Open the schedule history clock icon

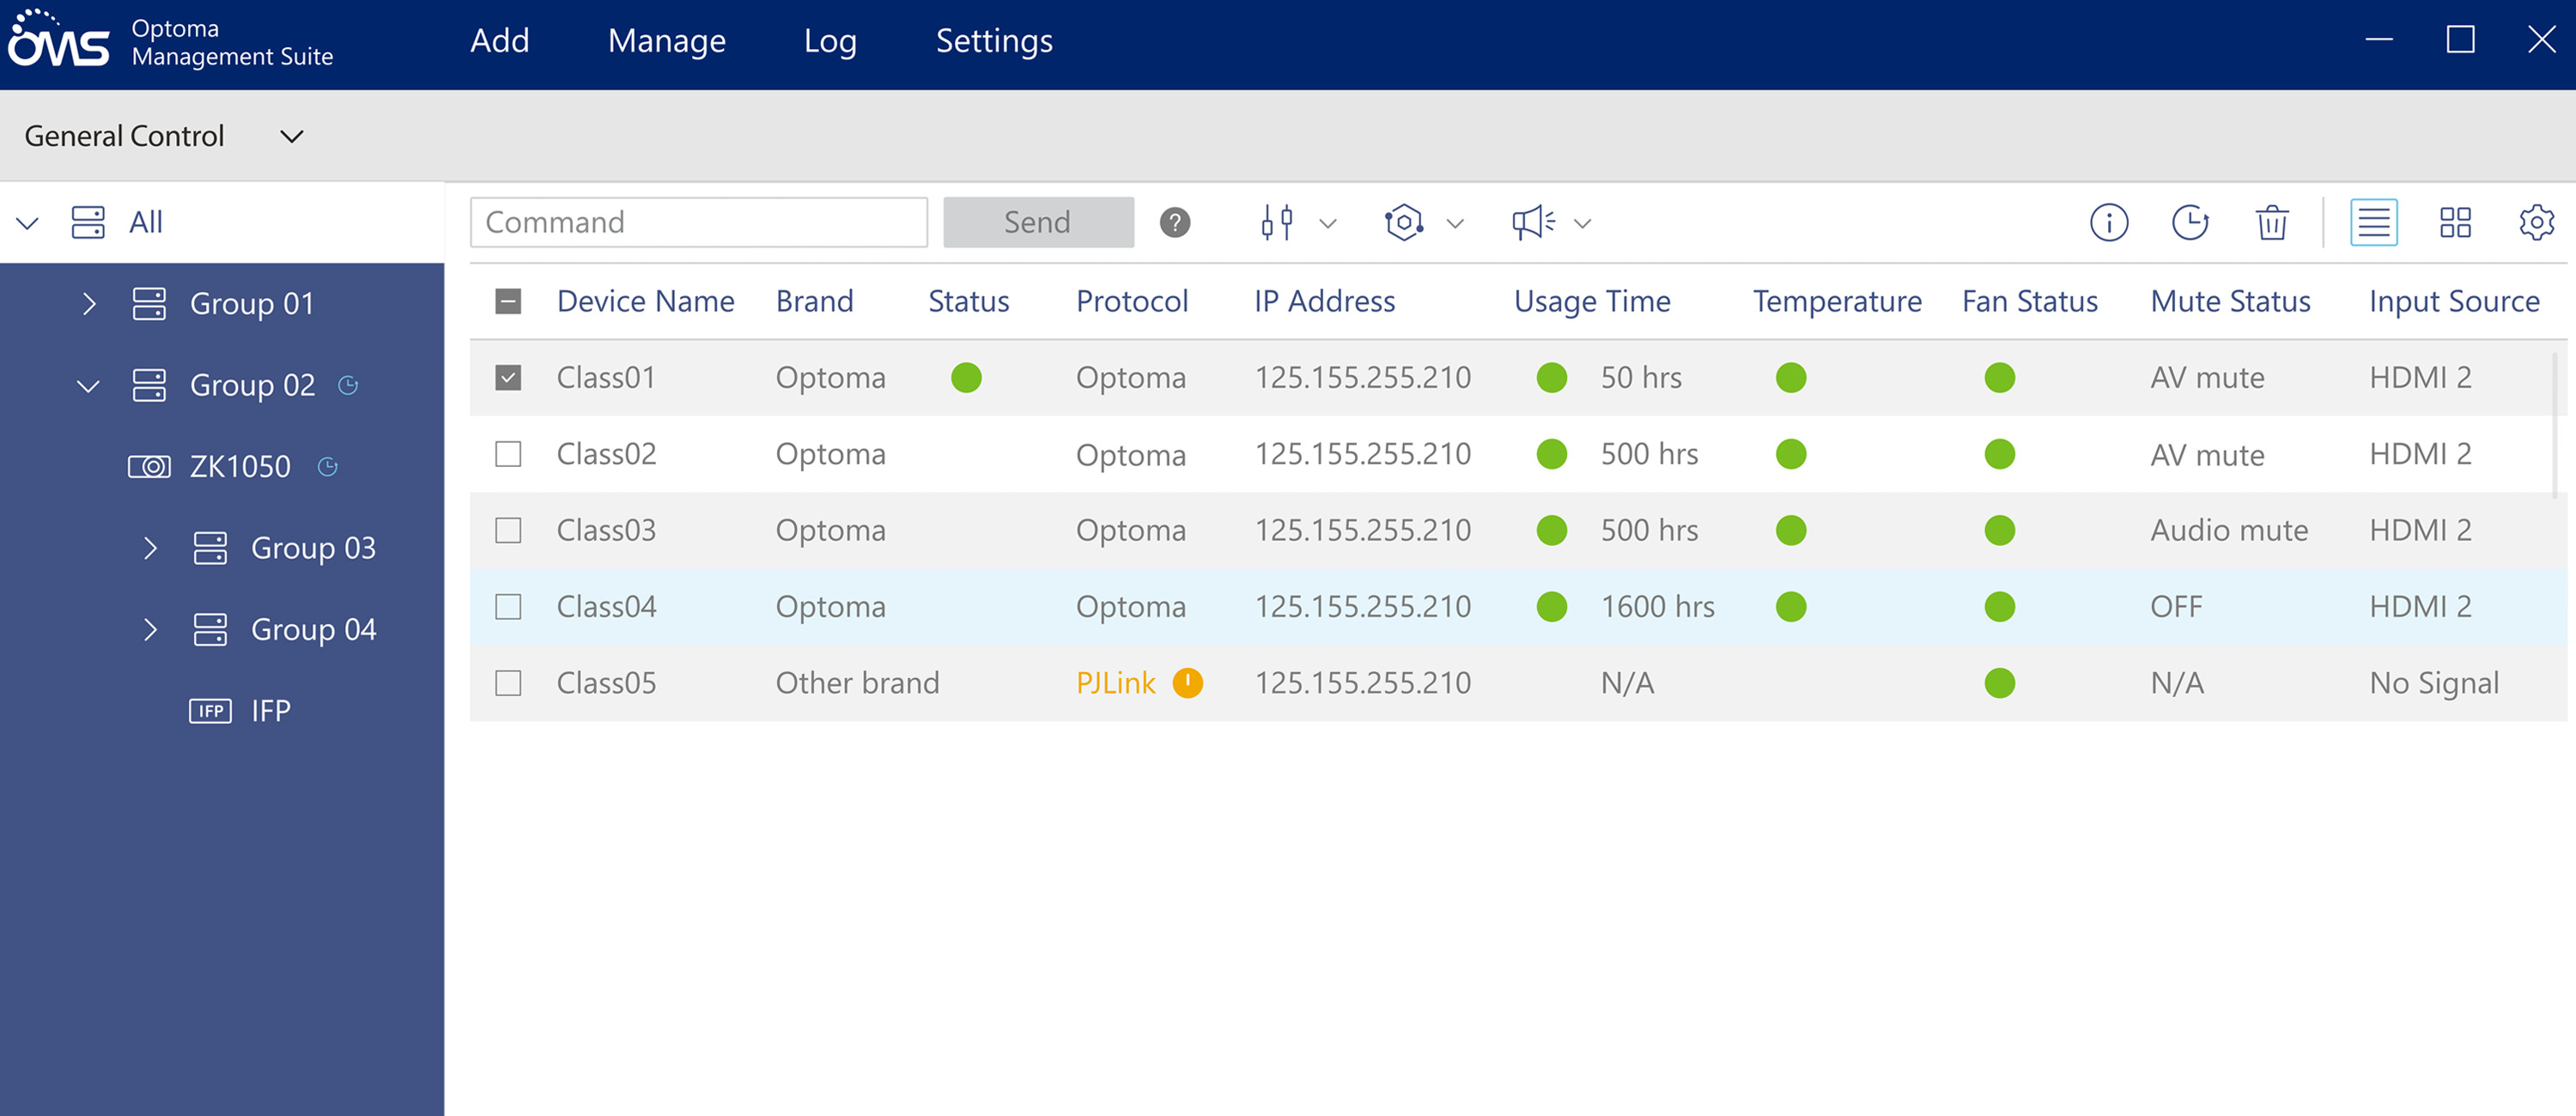[x=2190, y=222]
